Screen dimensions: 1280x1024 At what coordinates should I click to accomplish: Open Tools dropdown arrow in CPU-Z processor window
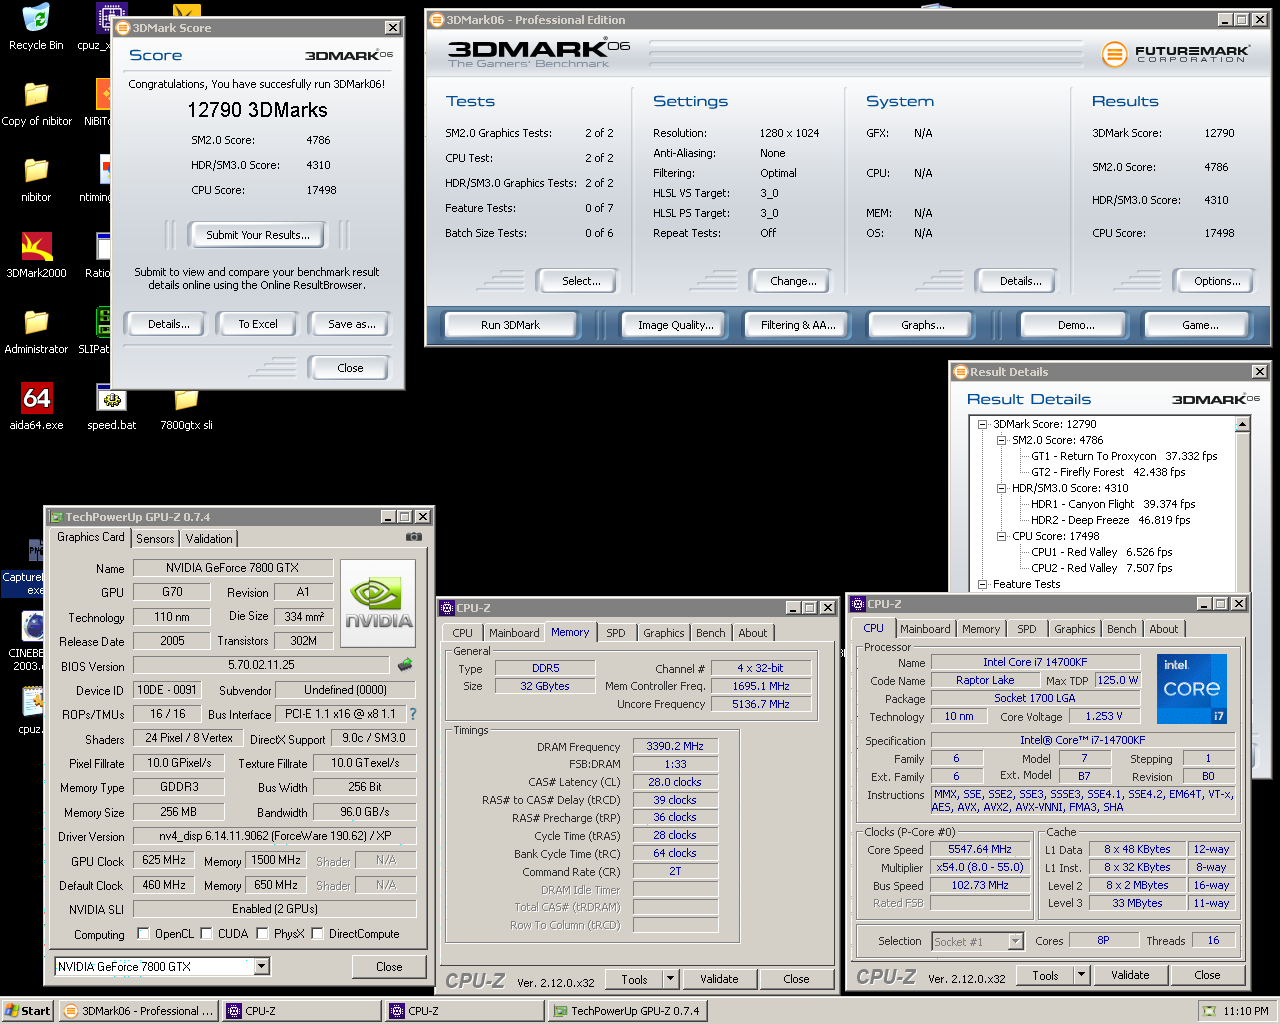(1081, 975)
